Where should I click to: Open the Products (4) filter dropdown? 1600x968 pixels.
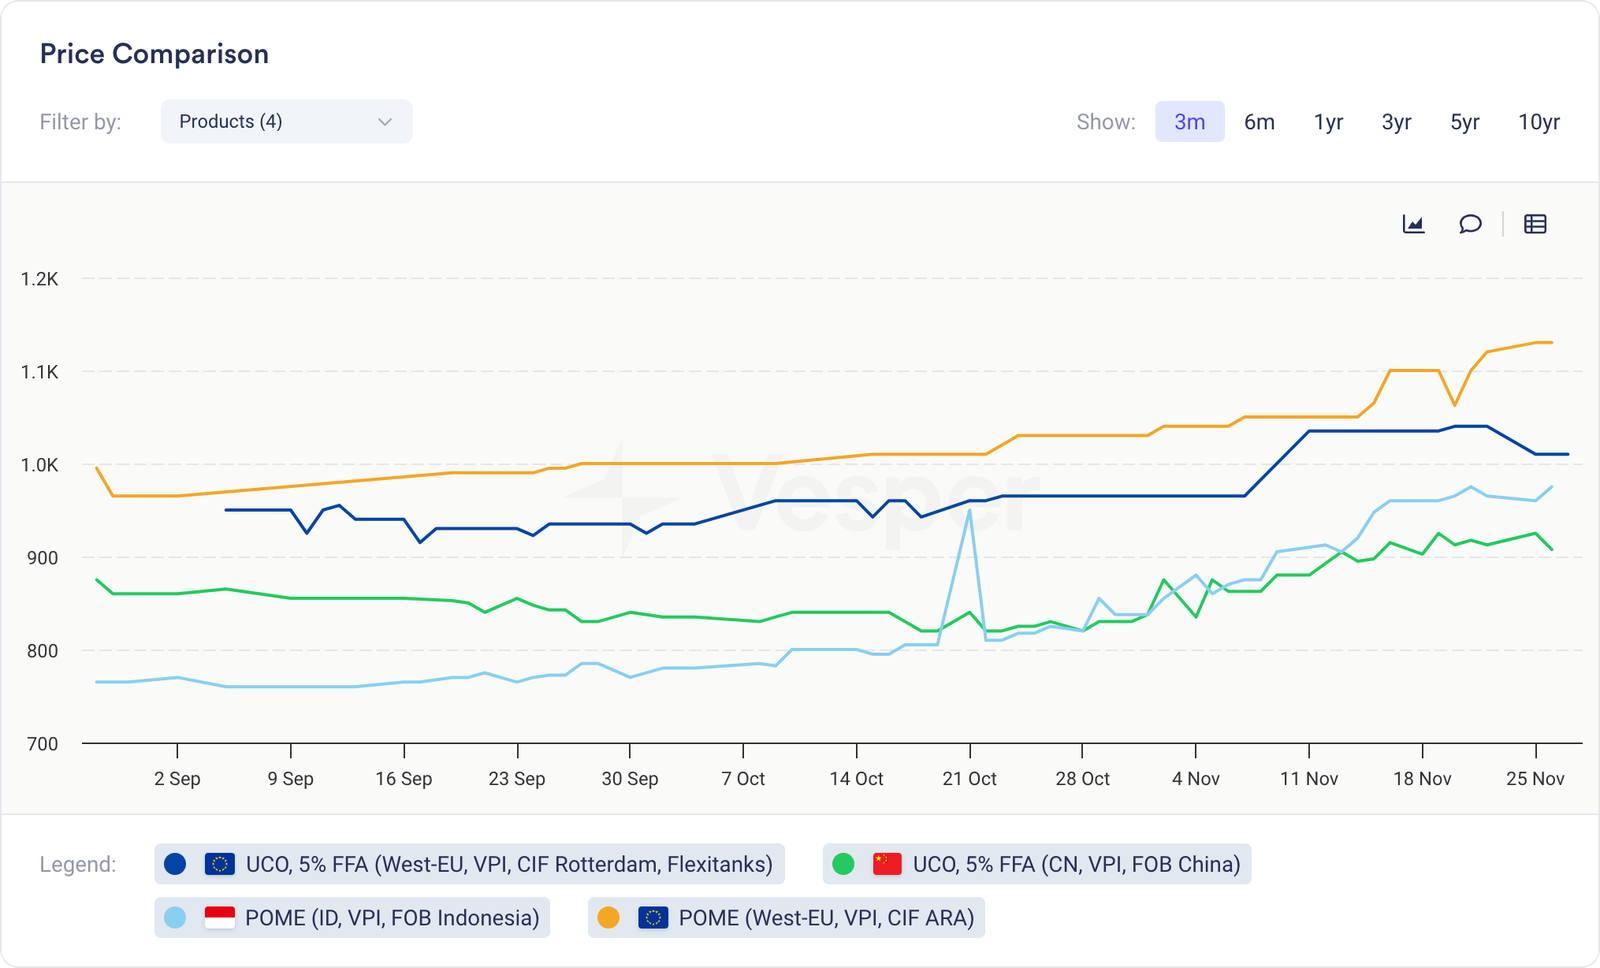pyautogui.click(x=286, y=121)
